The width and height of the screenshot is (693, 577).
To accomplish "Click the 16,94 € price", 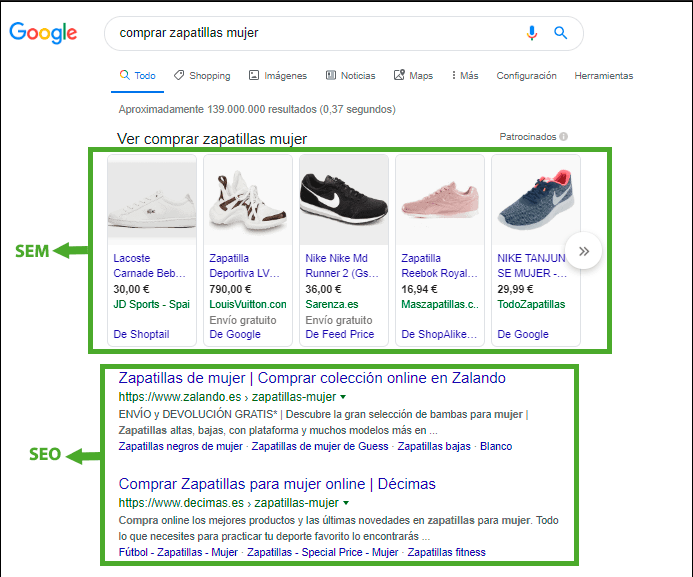I will pyautogui.click(x=419, y=289).
